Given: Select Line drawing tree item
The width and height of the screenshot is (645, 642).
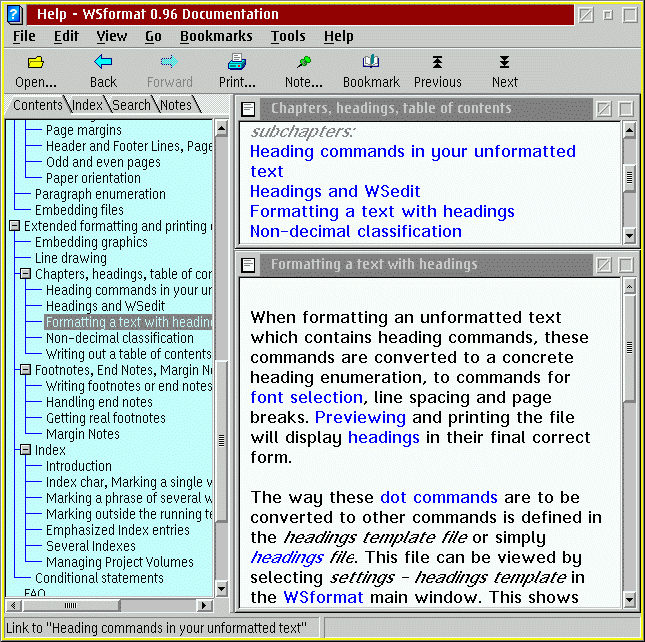Looking at the screenshot, I should coord(71,258).
